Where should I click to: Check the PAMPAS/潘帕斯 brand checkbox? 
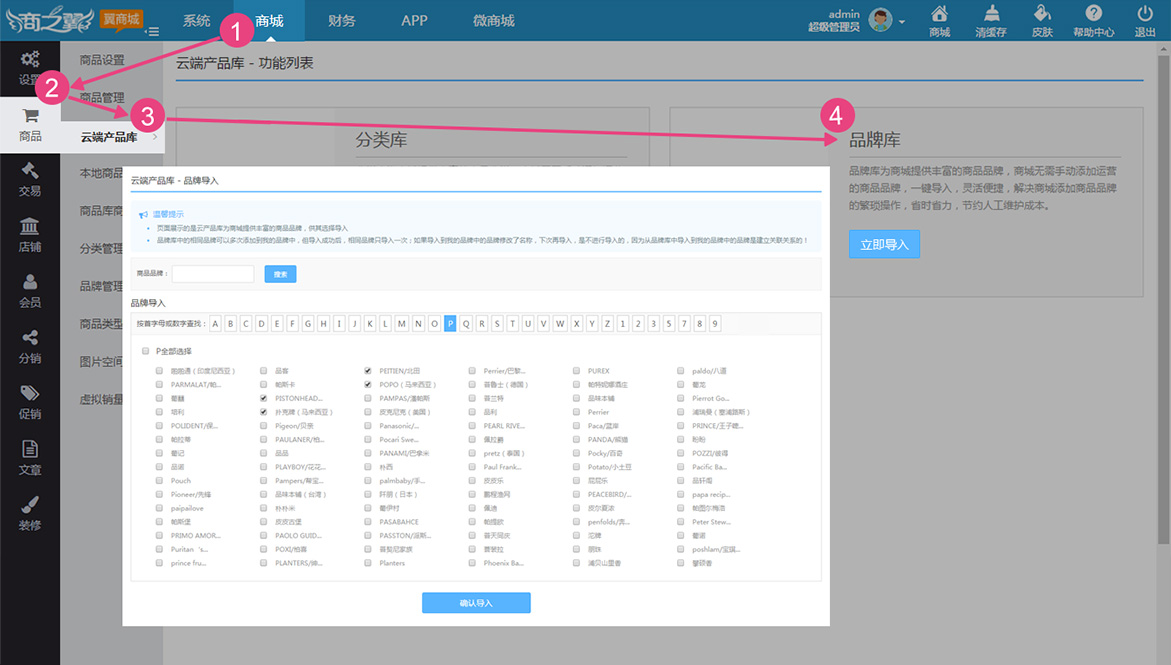tap(367, 398)
